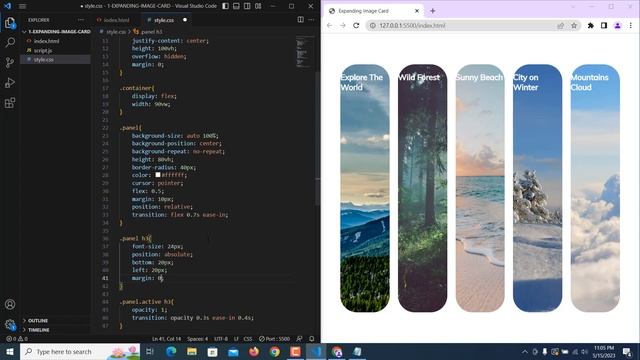The width and height of the screenshot is (640, 360).
Task: Expand the City on Winter image card
Action: click(538, 188)
